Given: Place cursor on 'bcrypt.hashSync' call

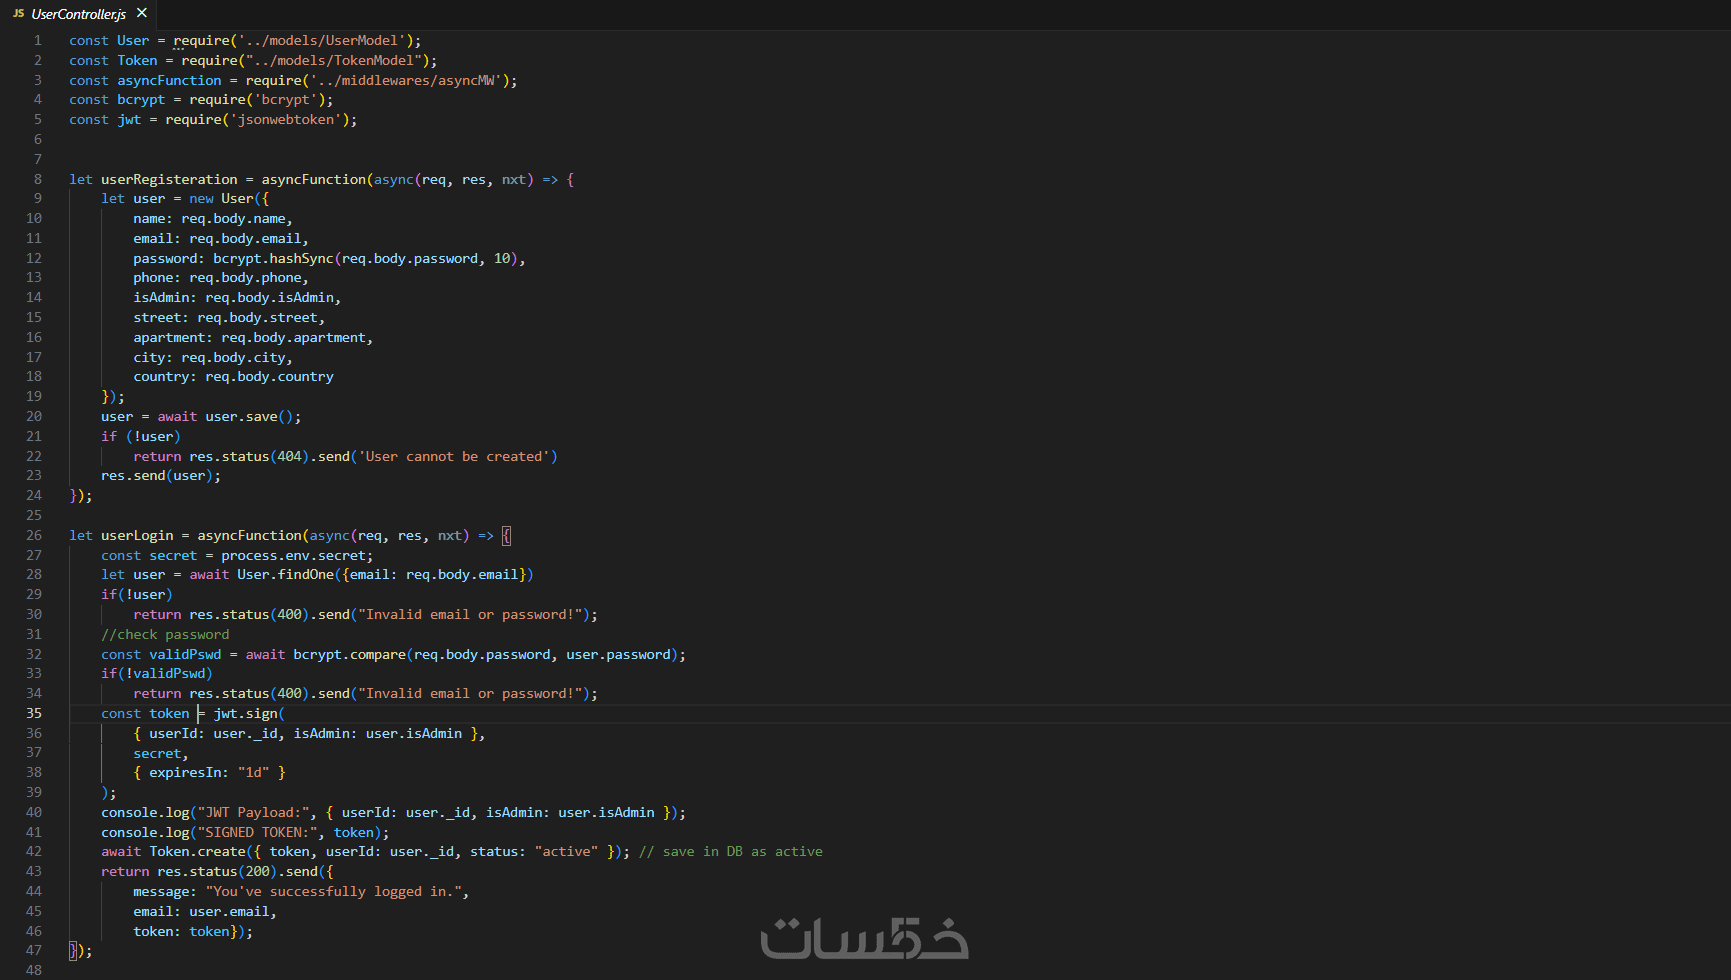Looking at the screenshot, I should click(x=273, y=258).
